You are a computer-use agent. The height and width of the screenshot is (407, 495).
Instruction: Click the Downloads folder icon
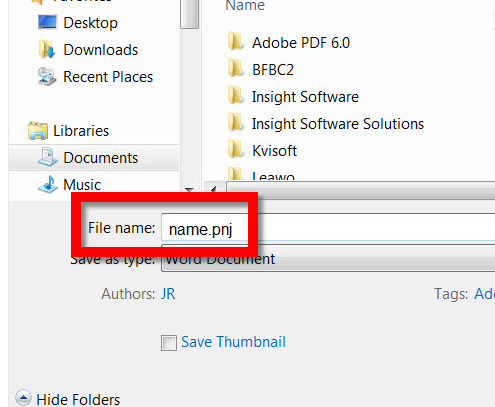pos(47,50)
